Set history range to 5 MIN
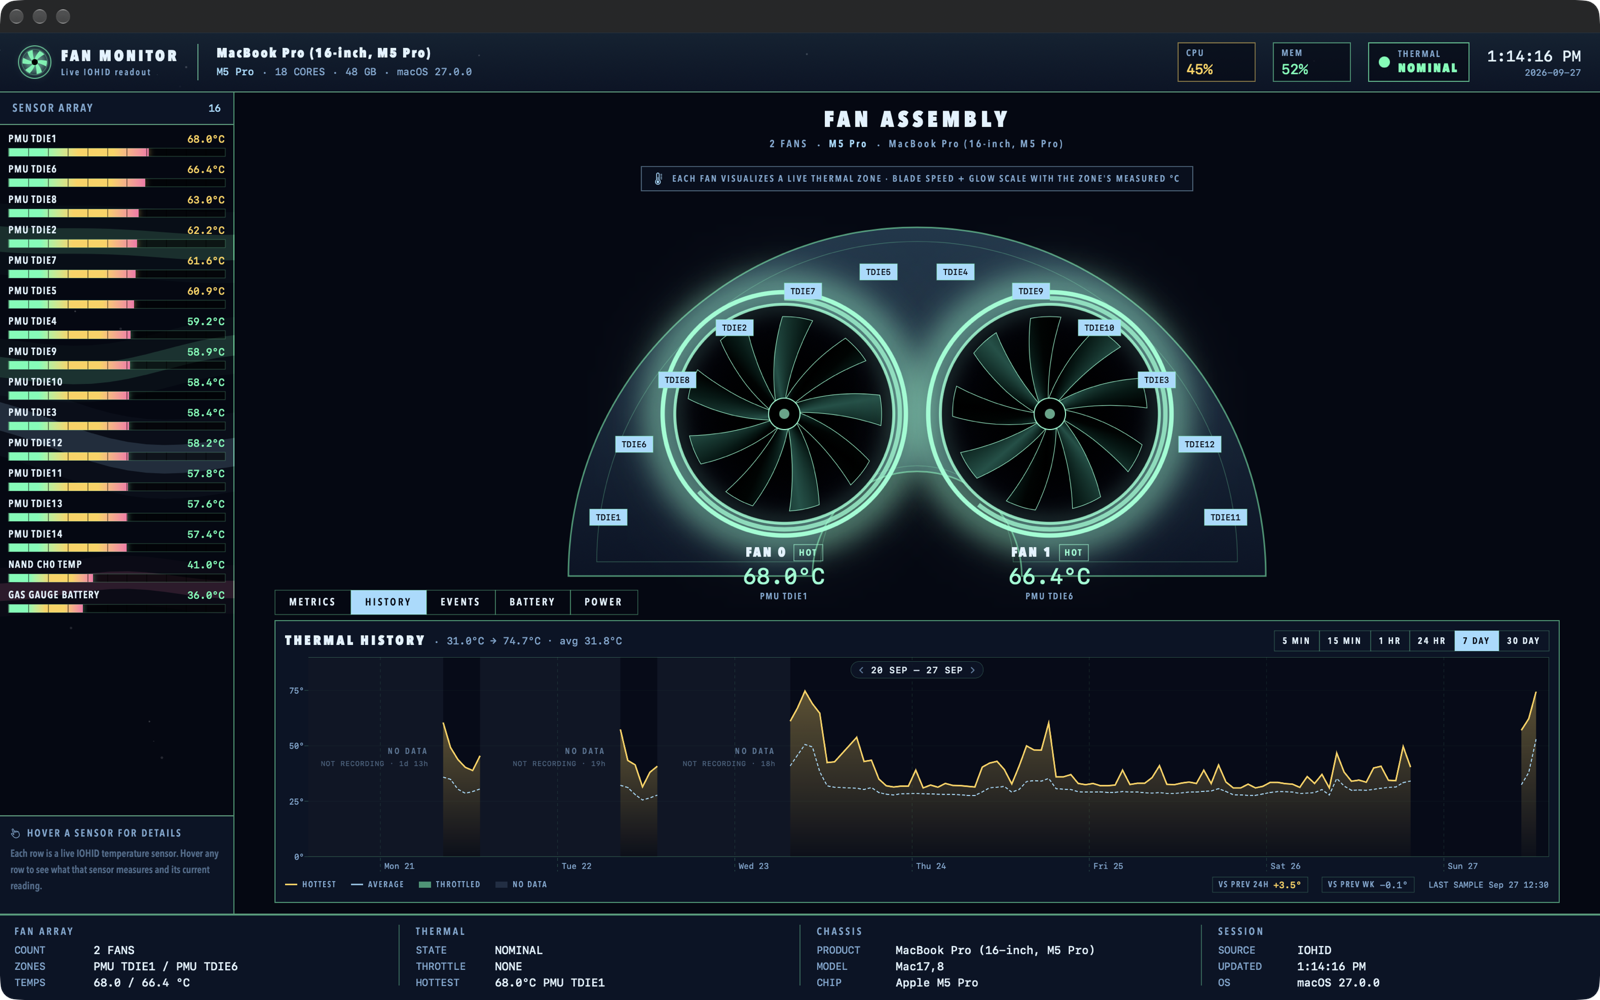Image resolution: width=1600 pixels, height=1000 pixels. tap(1296, 641)
